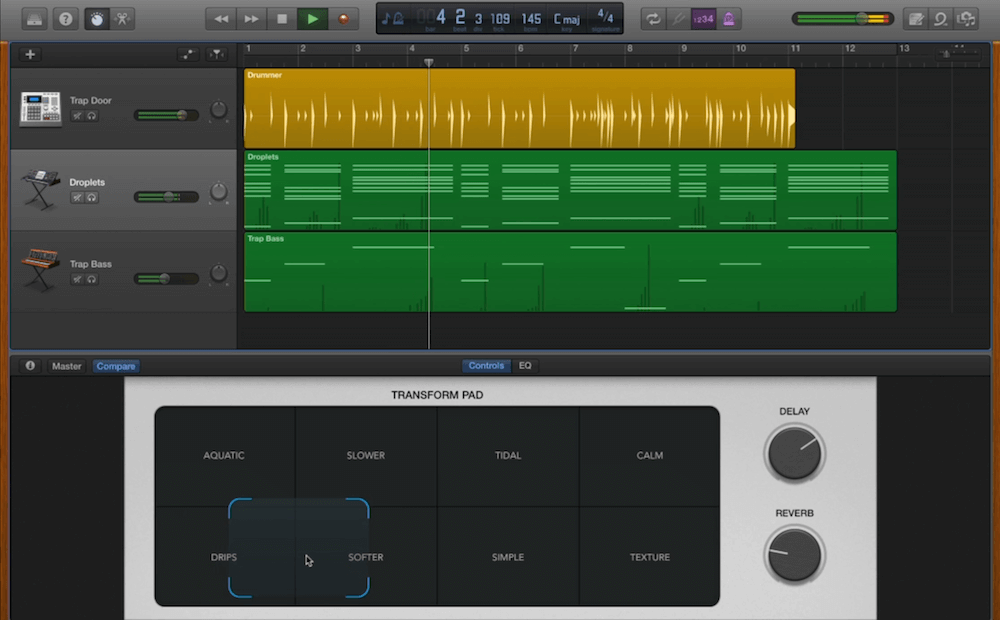Select the green Droplets MIDI region
This screenshot has width=1000, height=620.
(570, 190)
